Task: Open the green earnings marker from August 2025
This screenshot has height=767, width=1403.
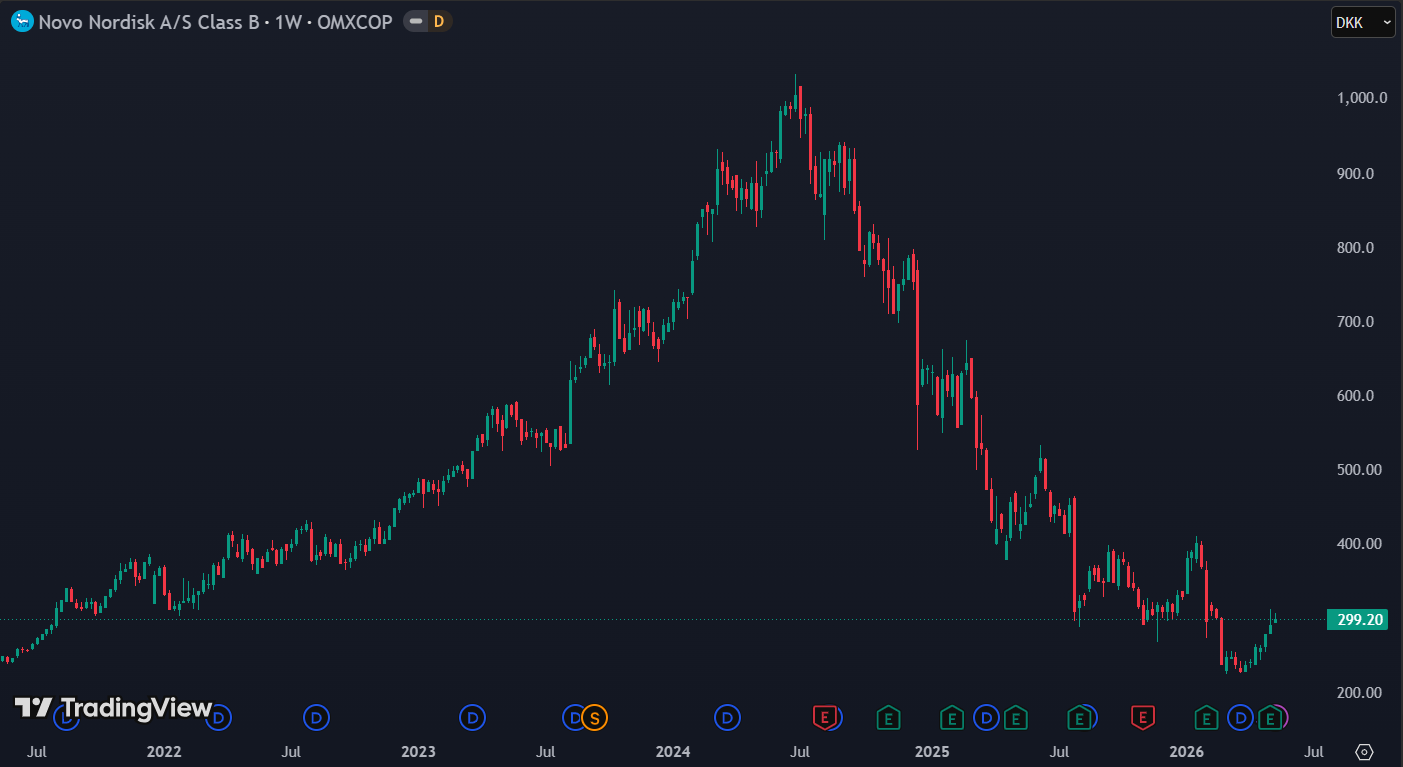Action: 1078,717
